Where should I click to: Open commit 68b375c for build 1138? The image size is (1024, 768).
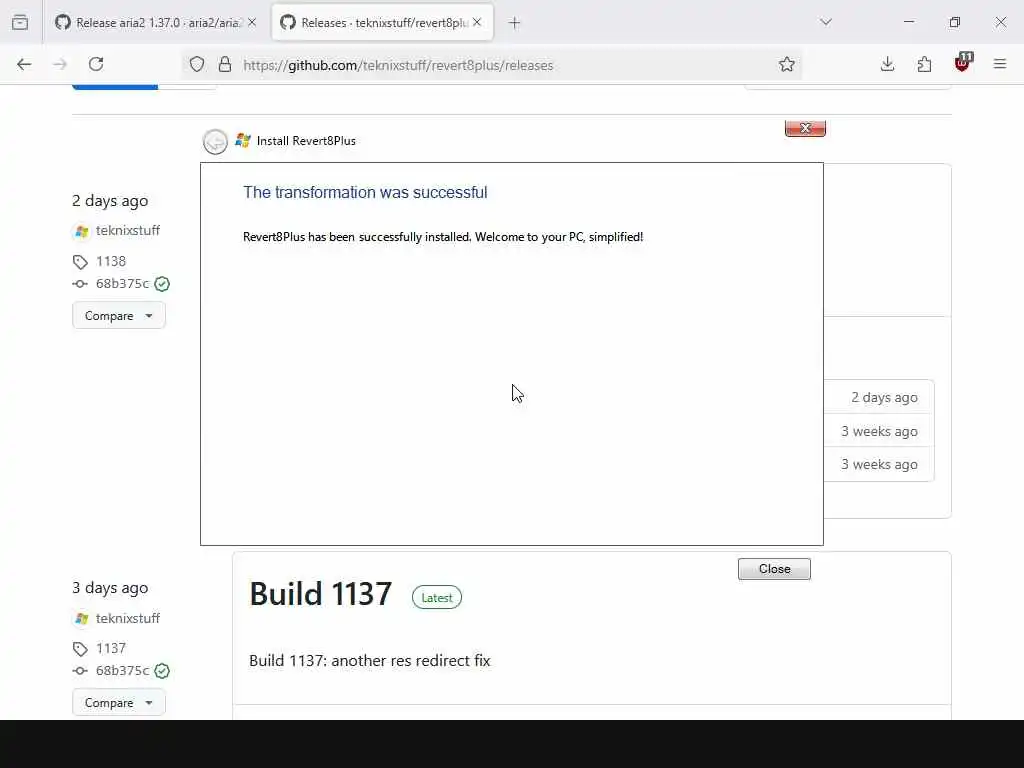pyautogui.click(x=122, y=284)
